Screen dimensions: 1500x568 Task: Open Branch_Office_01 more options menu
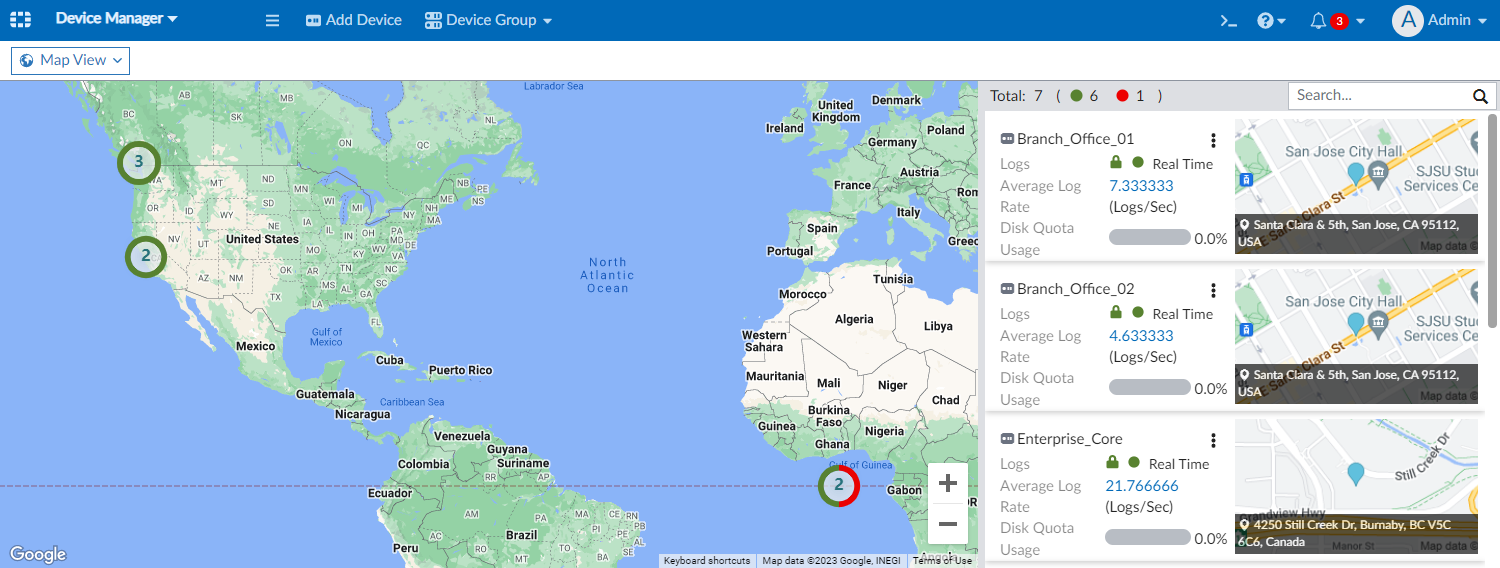tap(1213, 140)
